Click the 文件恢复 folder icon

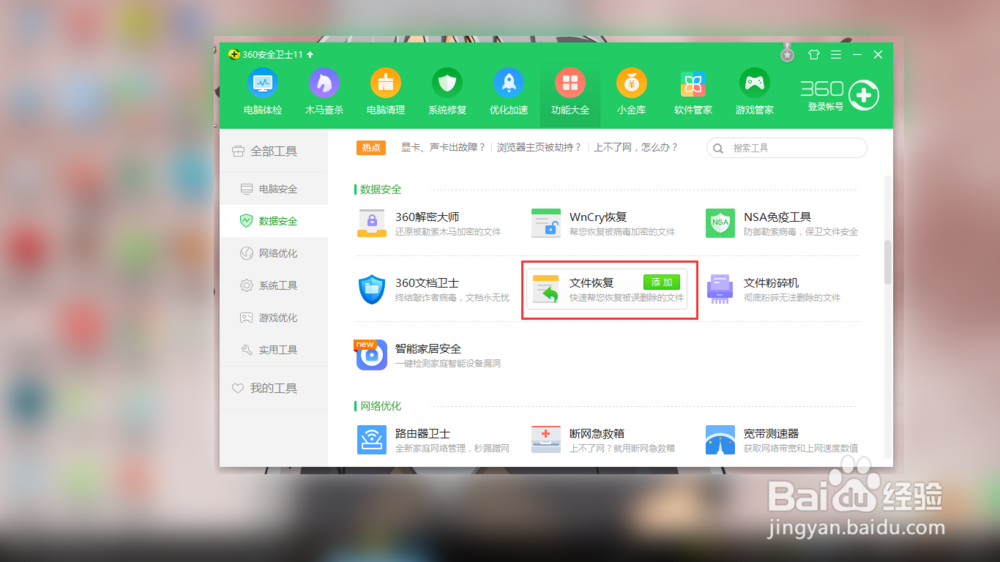546,289
